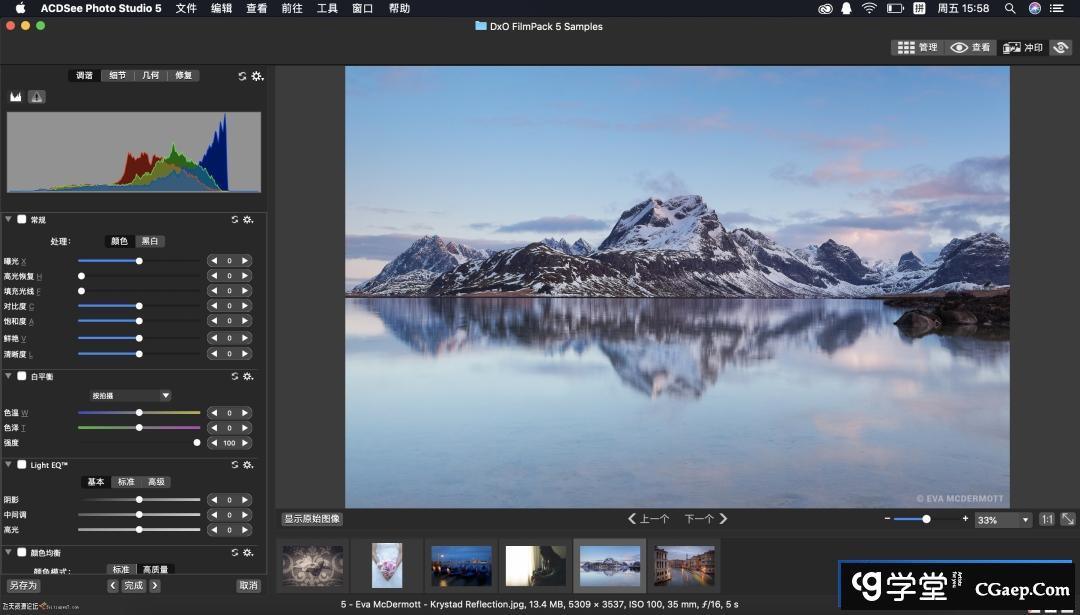Switch to 查看 (View) mode
Image resolution: width=1080 pixels, height=615 pixels.
(970, 47)
